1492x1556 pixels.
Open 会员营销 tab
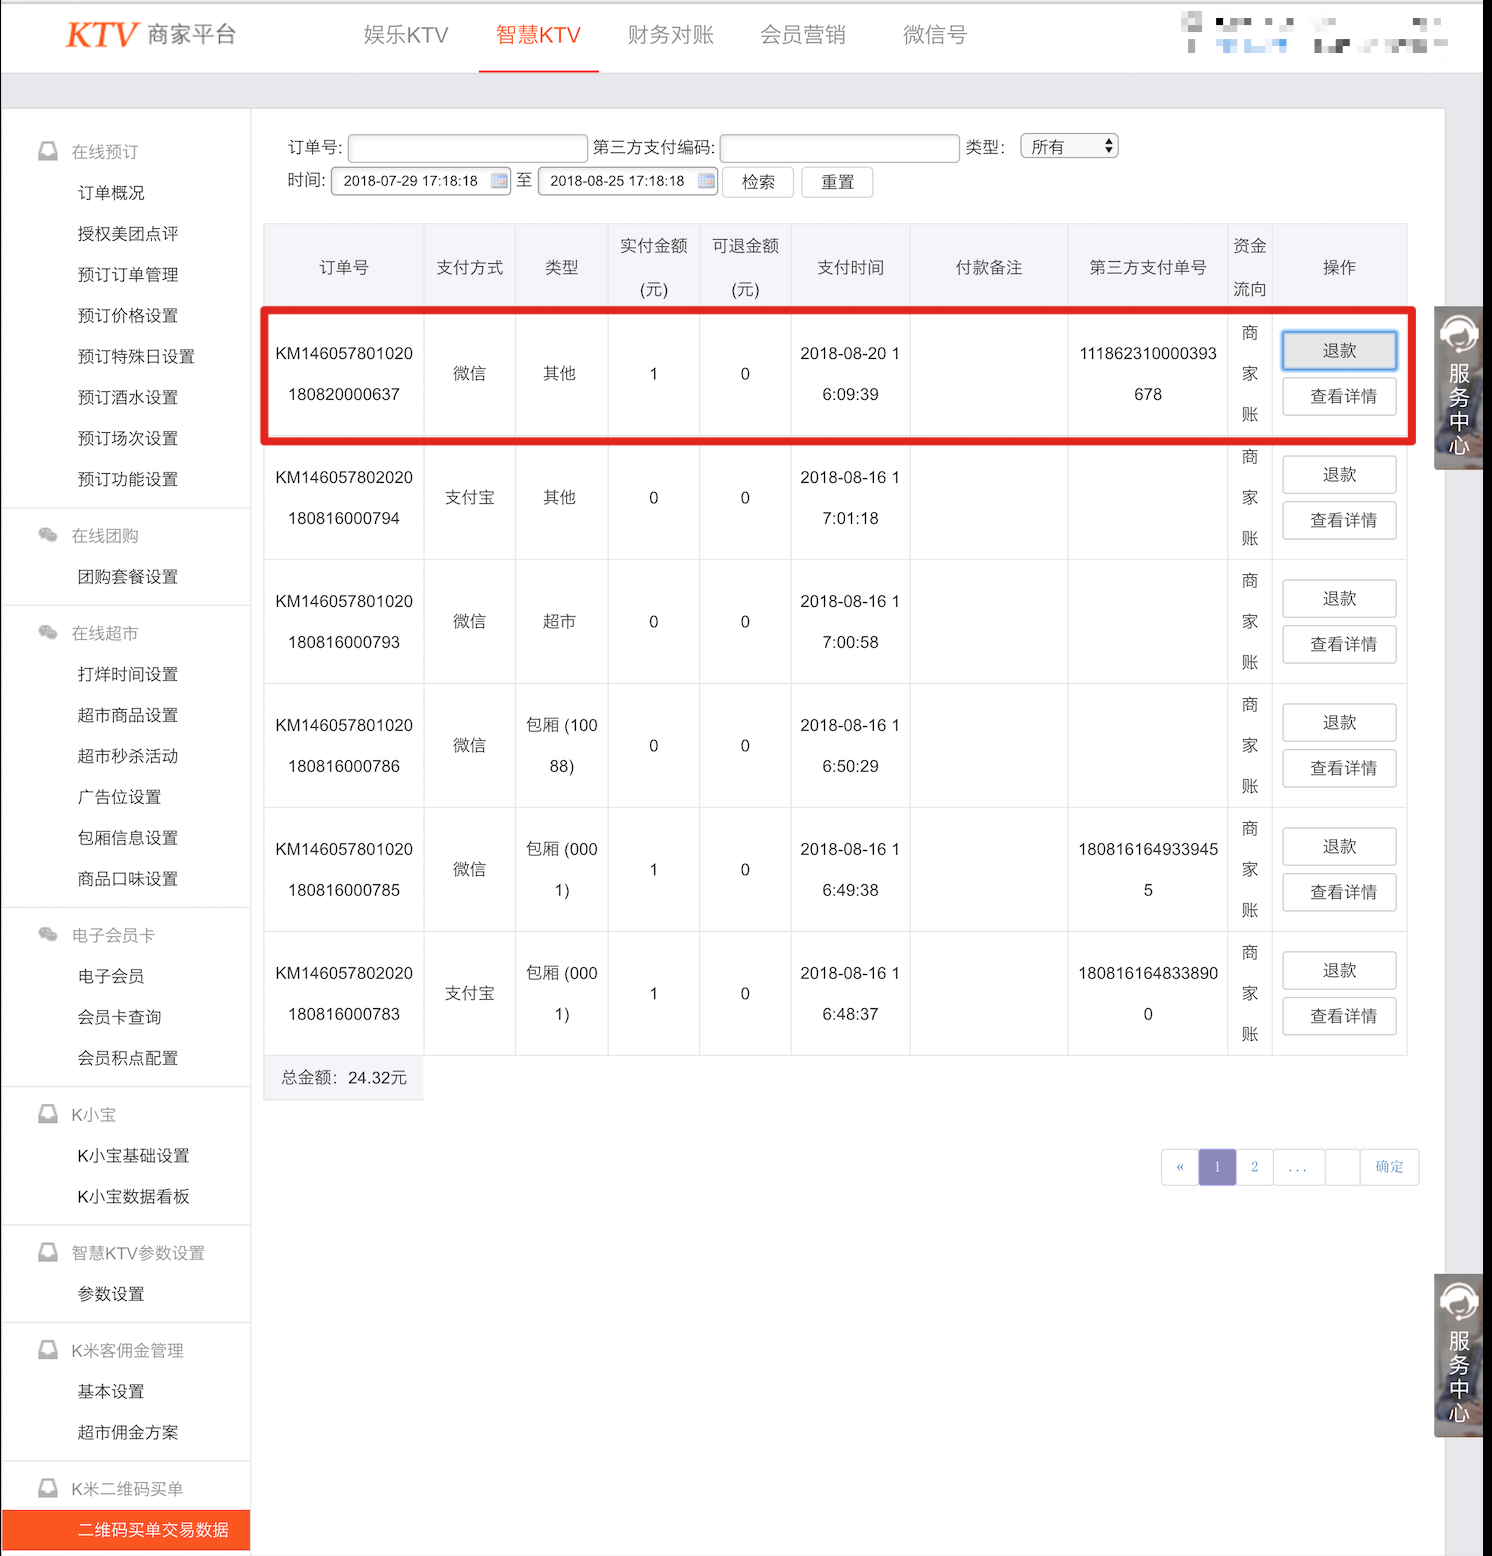803,35
